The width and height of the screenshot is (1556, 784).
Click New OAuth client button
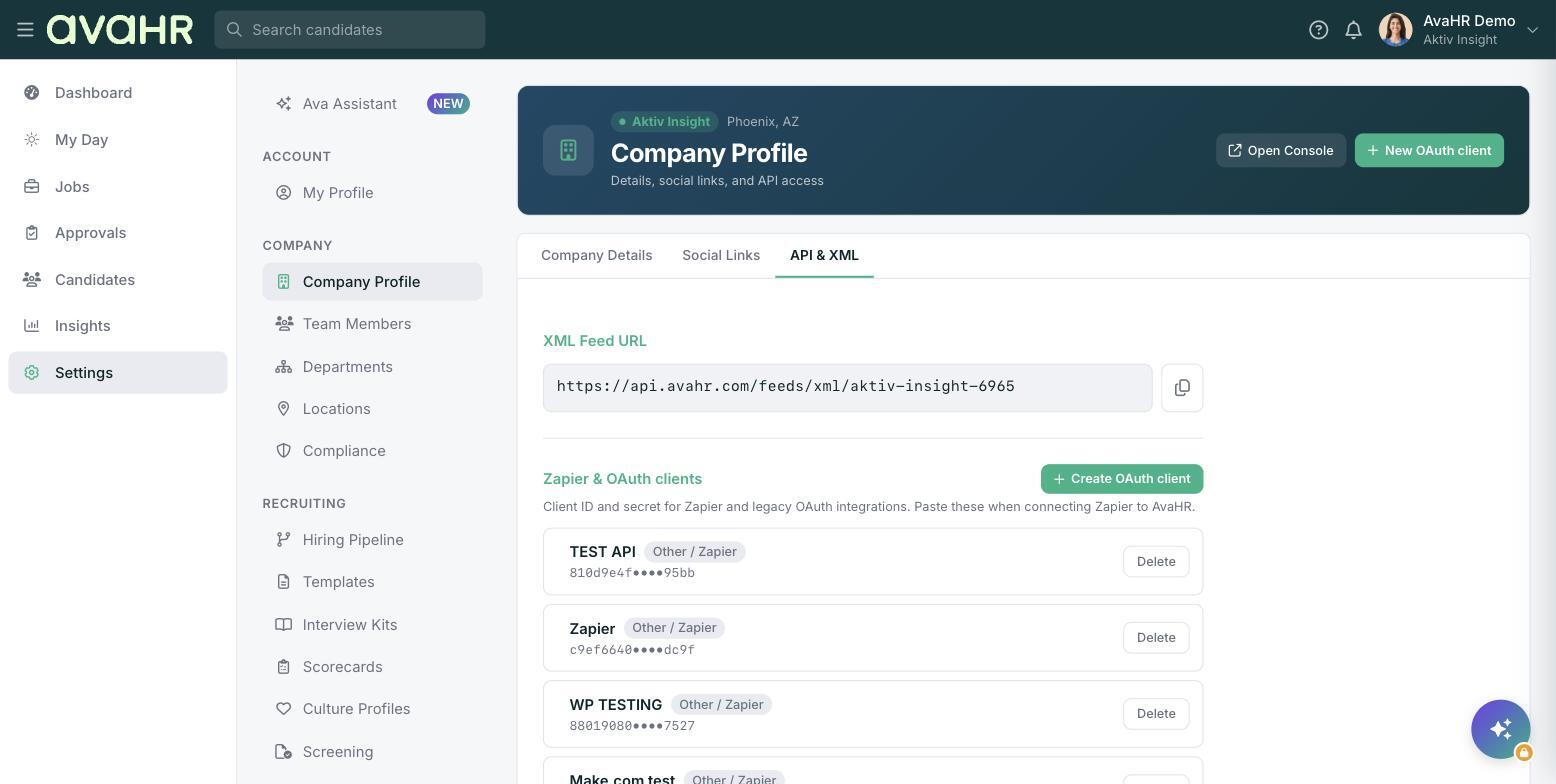pos(1429,151)
